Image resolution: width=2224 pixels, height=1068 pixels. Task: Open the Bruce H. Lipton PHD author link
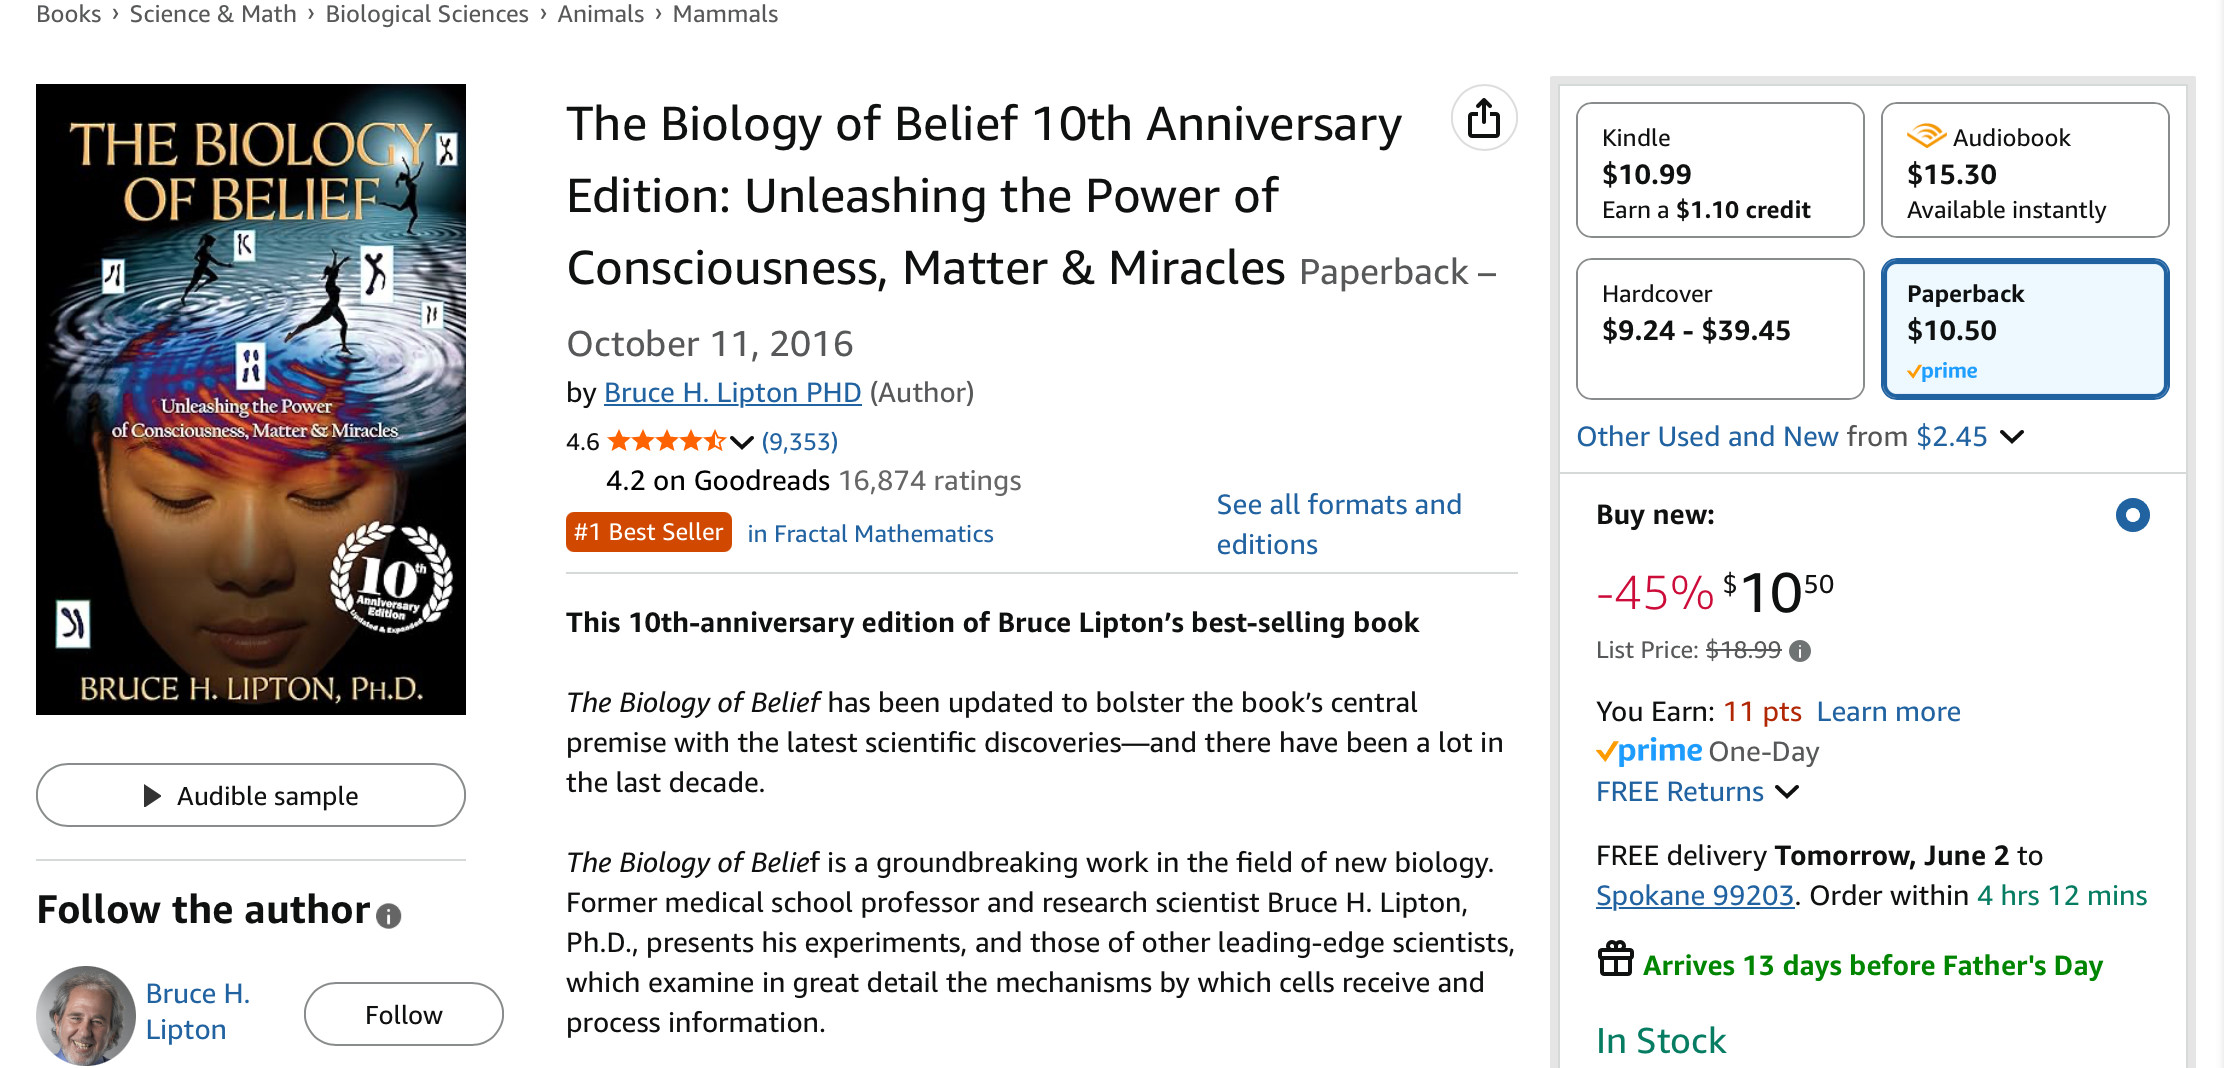pos(732,392)
